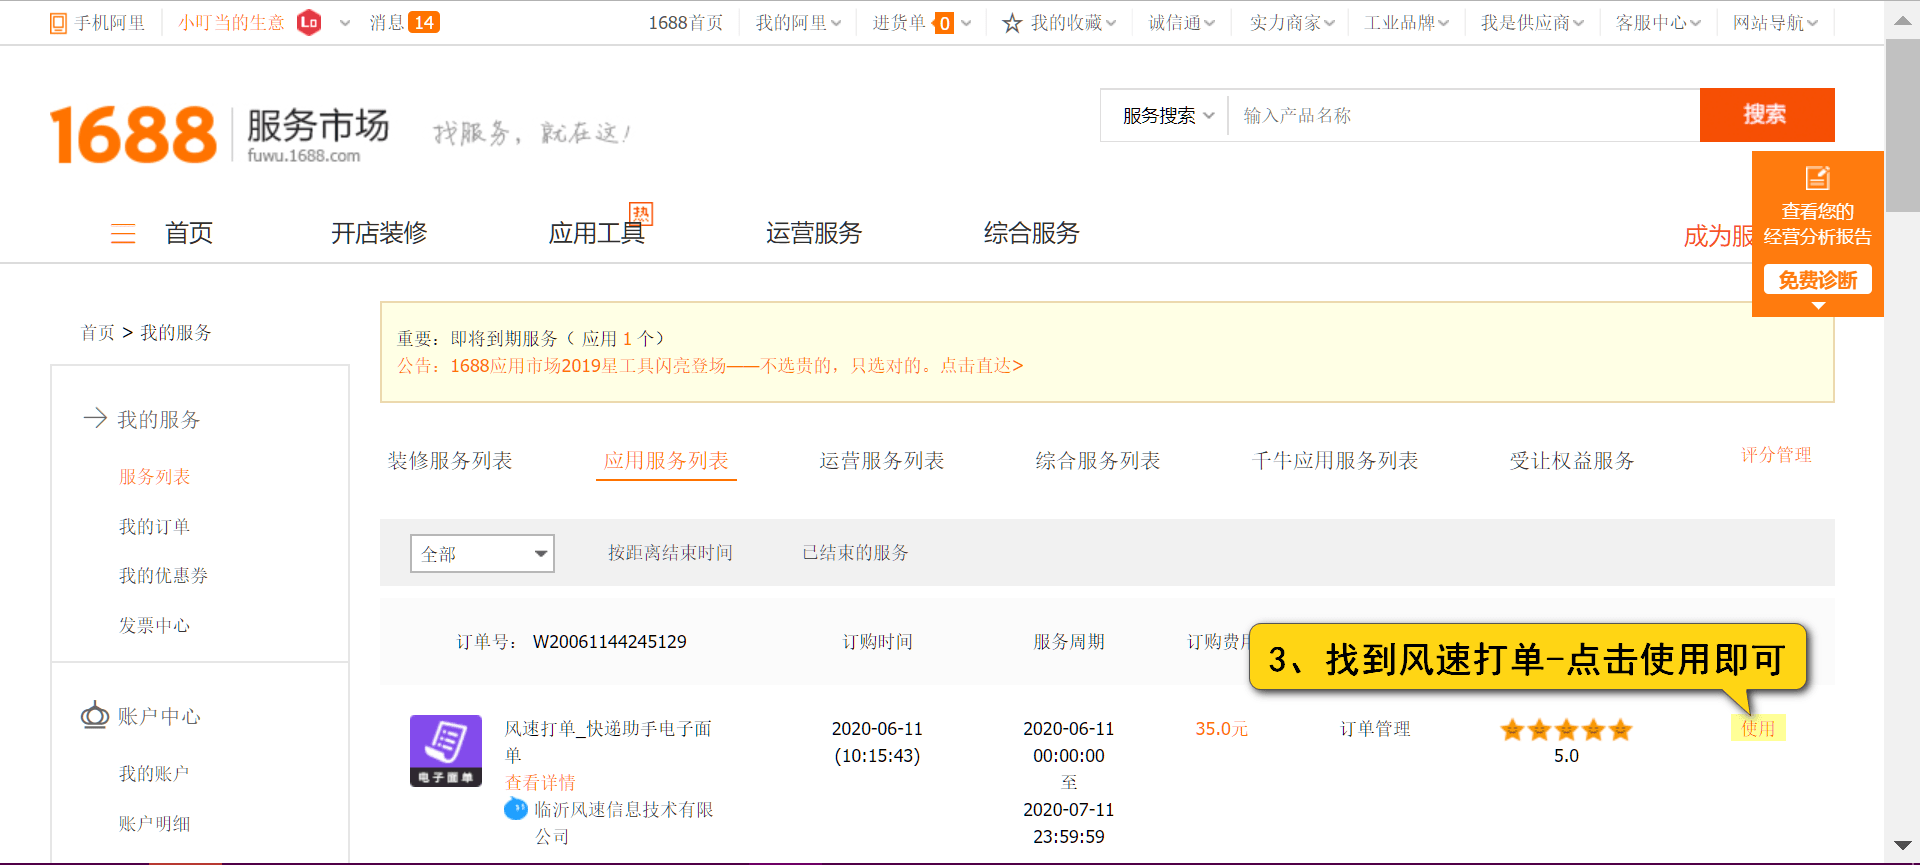Click the blue chat icon near 临沂风速
Image resolution: width=1920 pixels, height=865 pixels.
515,808
